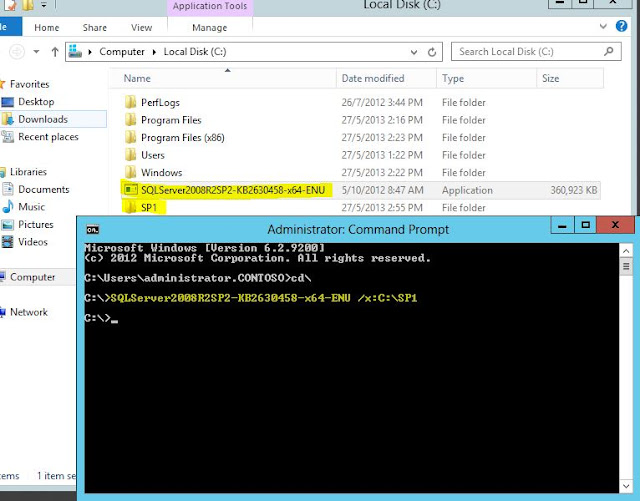Click Command Prompt scrollbar up arrow
Image resolution: width=640 pixels, height=501 pixels.
point(626,251)
